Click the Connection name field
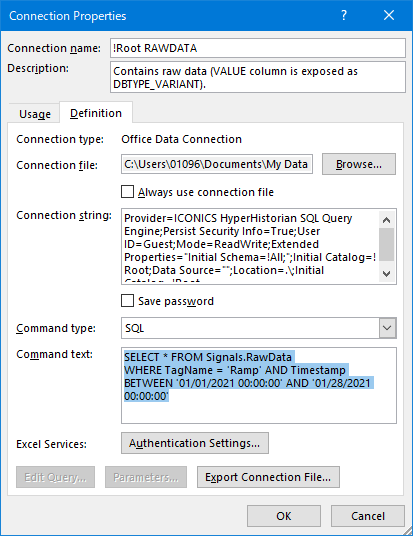 [x=258, y=48]
